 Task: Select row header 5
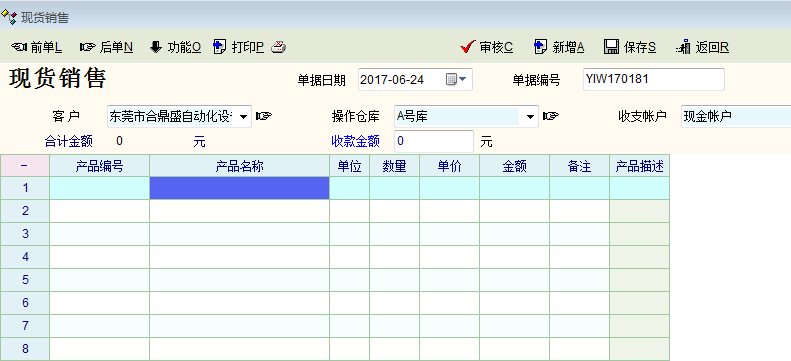point(25,280)
